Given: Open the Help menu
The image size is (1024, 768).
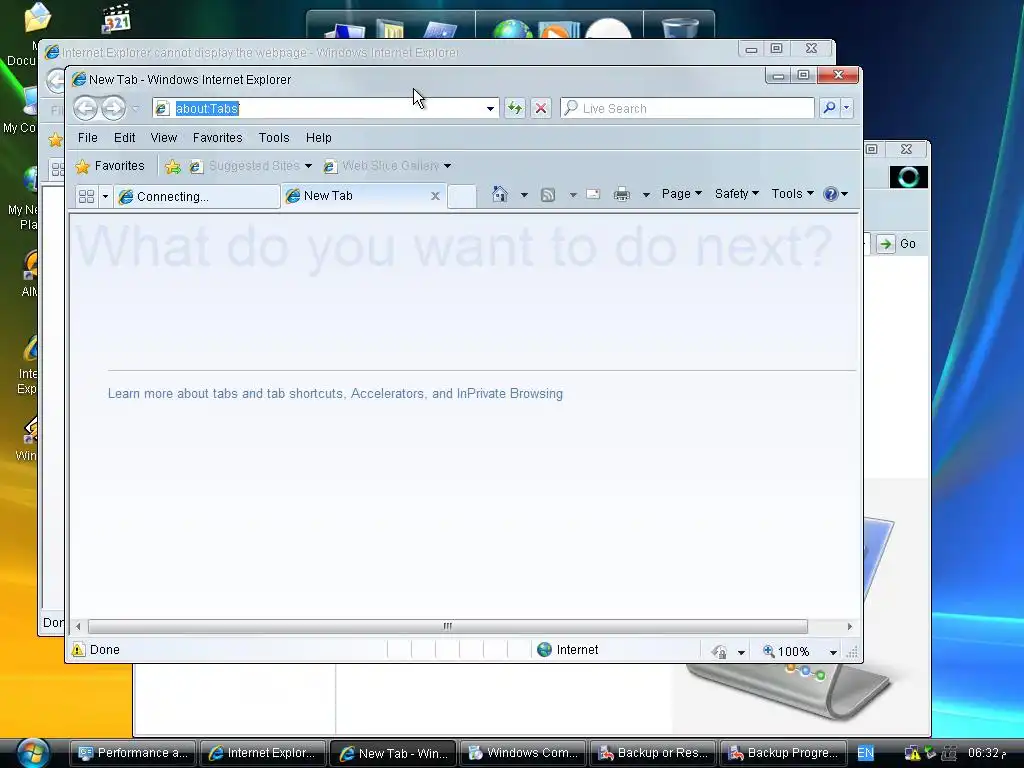Looking at the screenshot, I should click(319, 138).
